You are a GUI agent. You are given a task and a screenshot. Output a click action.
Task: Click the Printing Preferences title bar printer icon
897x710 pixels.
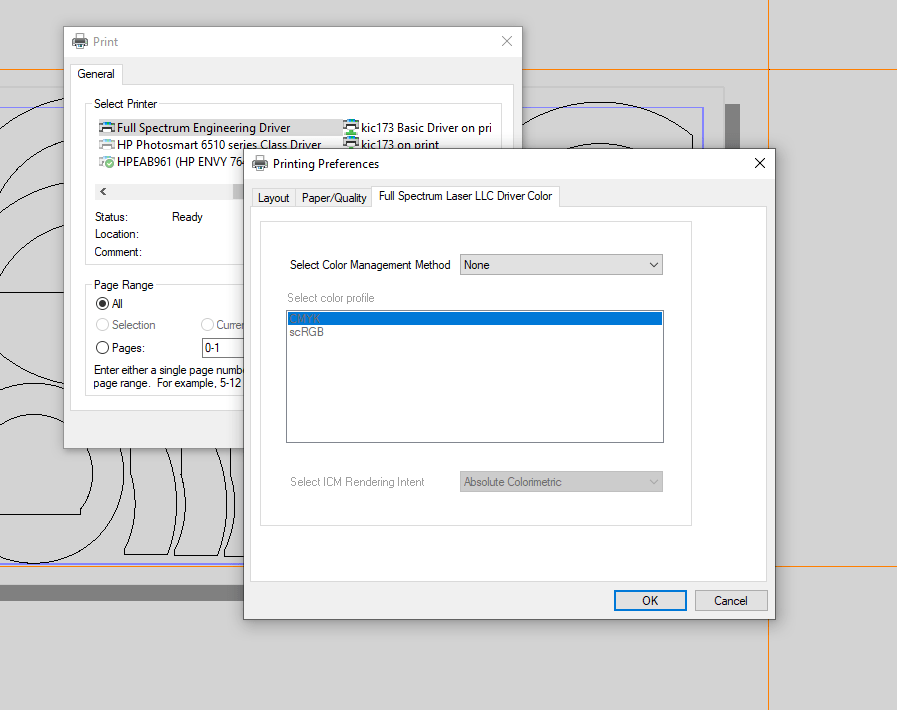(260, 163)
